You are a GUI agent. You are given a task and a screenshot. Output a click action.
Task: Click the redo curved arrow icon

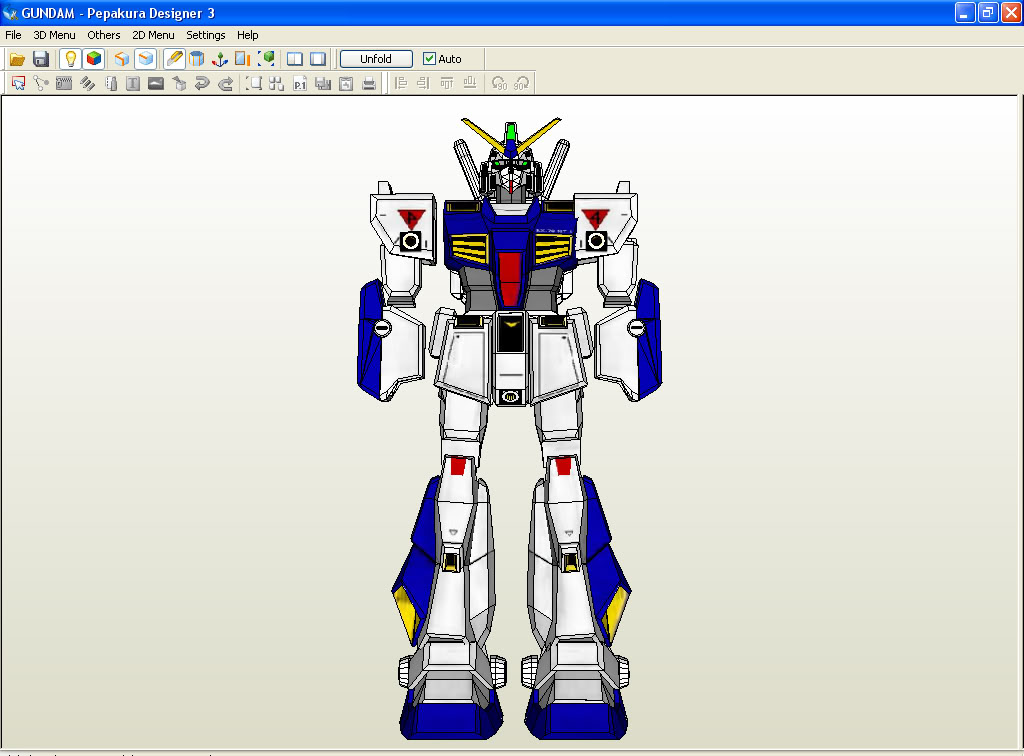point(225,83)
